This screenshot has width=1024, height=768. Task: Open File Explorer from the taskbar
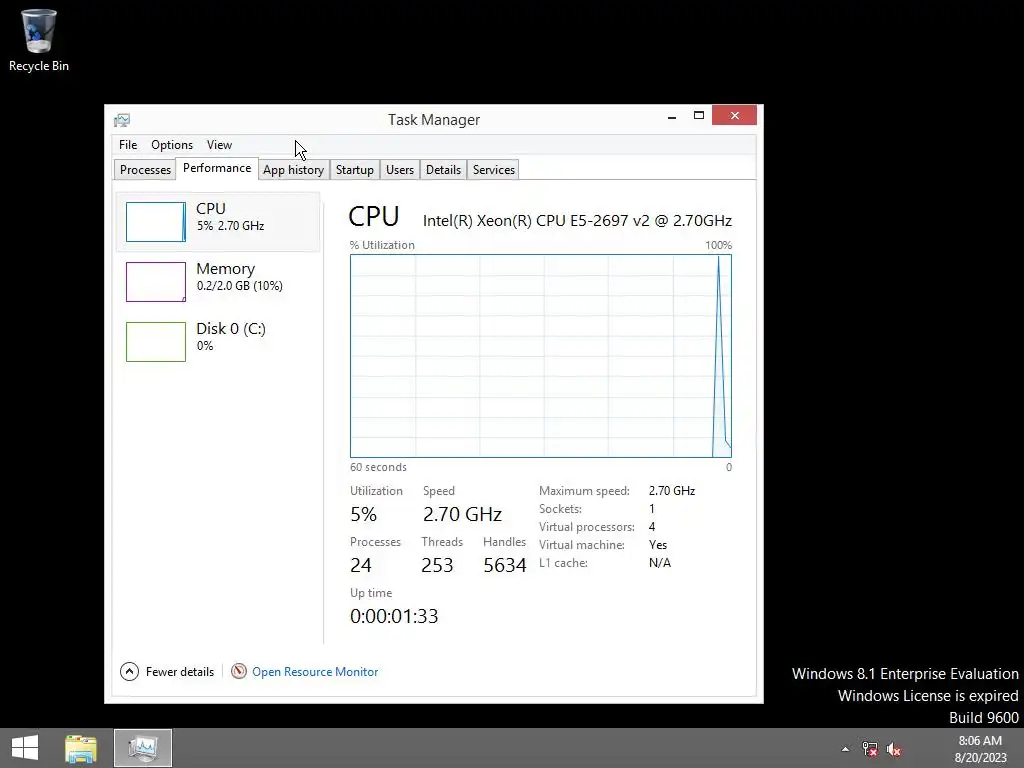point(81,748)
